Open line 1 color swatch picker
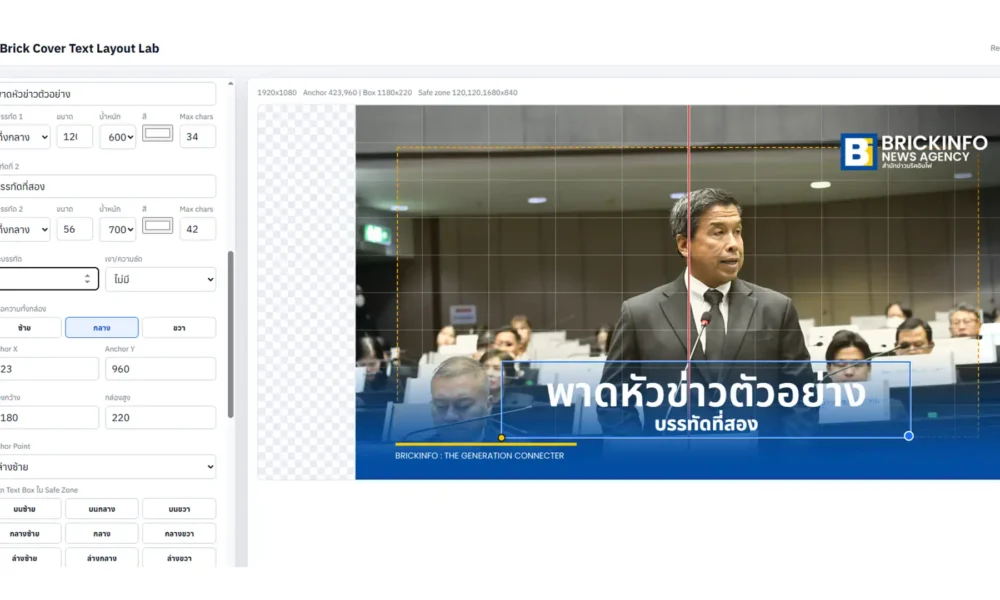This screenshot has width=1000, height=600. pyautogui.click(x=158, y=133)
